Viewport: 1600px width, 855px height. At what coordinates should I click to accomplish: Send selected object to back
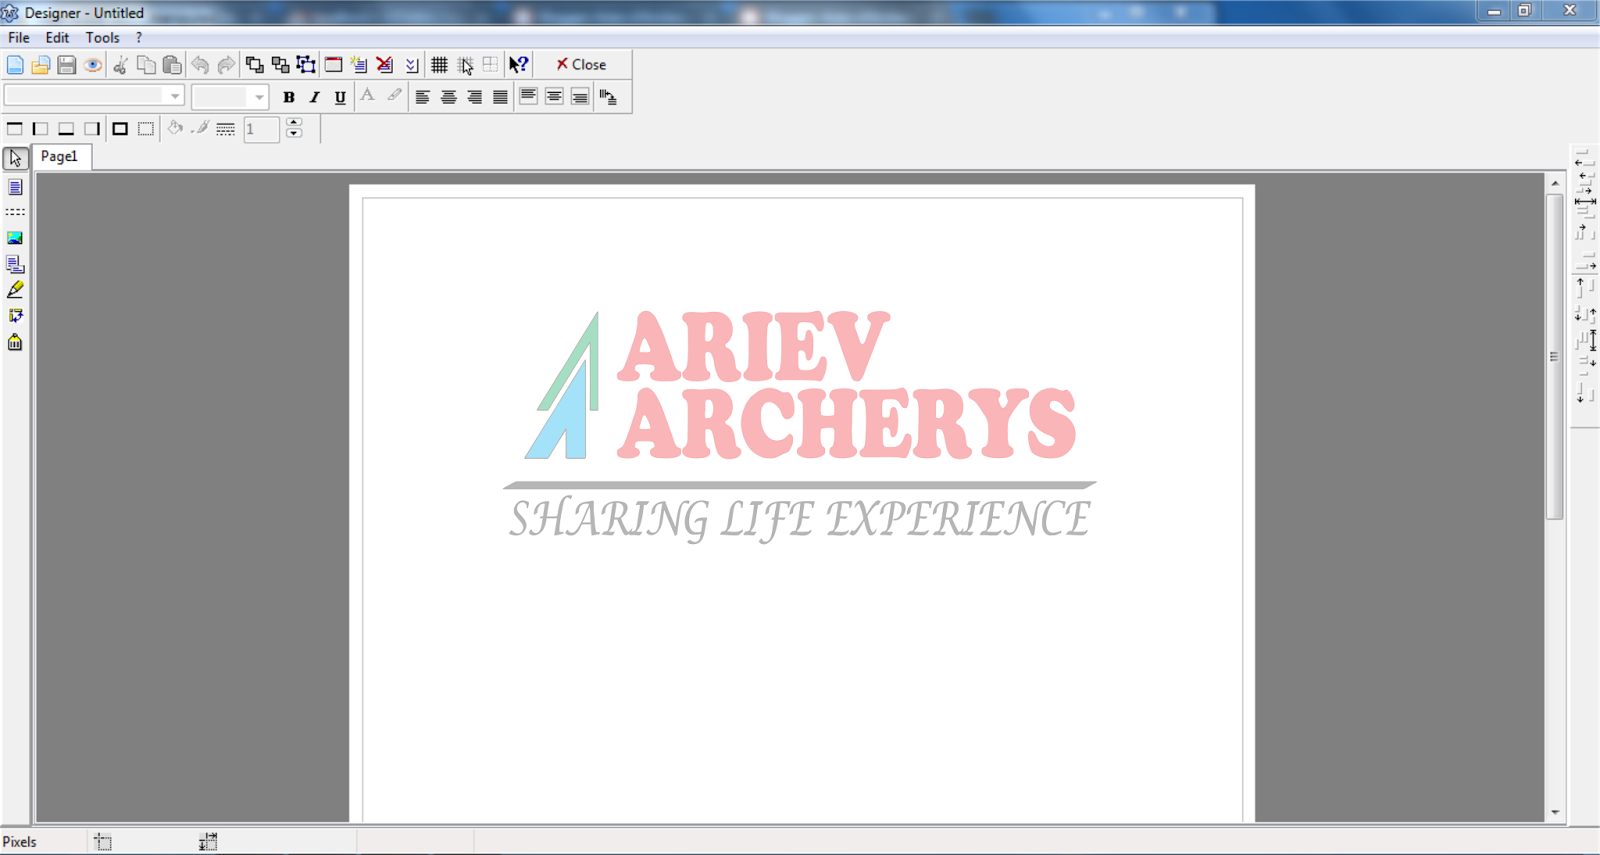pyautogui.click(x=281, y=65)
